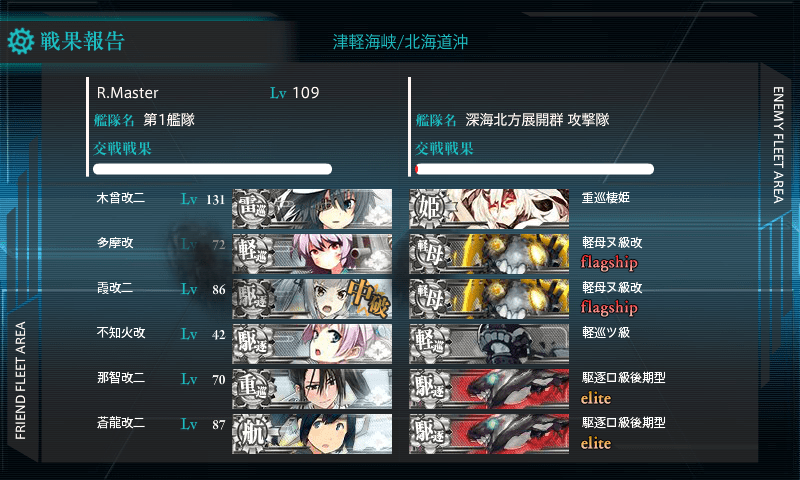Viewport: 800px width, 480px height.
Task: Click the 姫 badge on 重巡棲姫's banner
Action: tap(430, 209)
